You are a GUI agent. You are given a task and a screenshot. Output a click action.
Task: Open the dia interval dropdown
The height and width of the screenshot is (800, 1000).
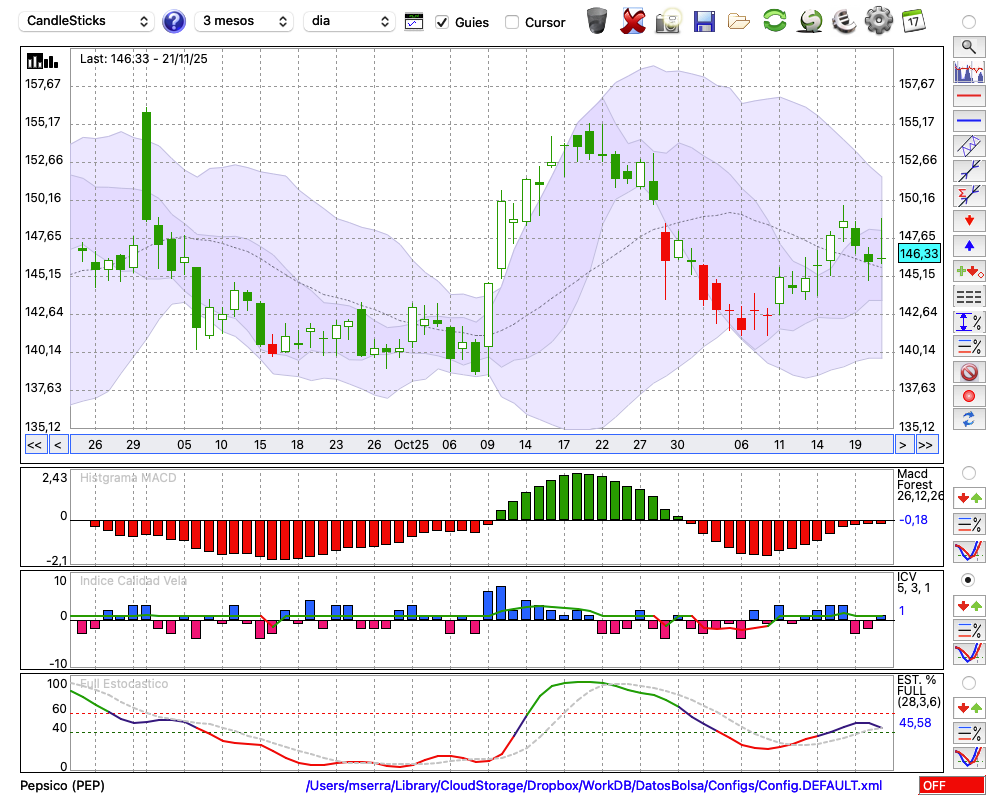[x=350, y=21]
